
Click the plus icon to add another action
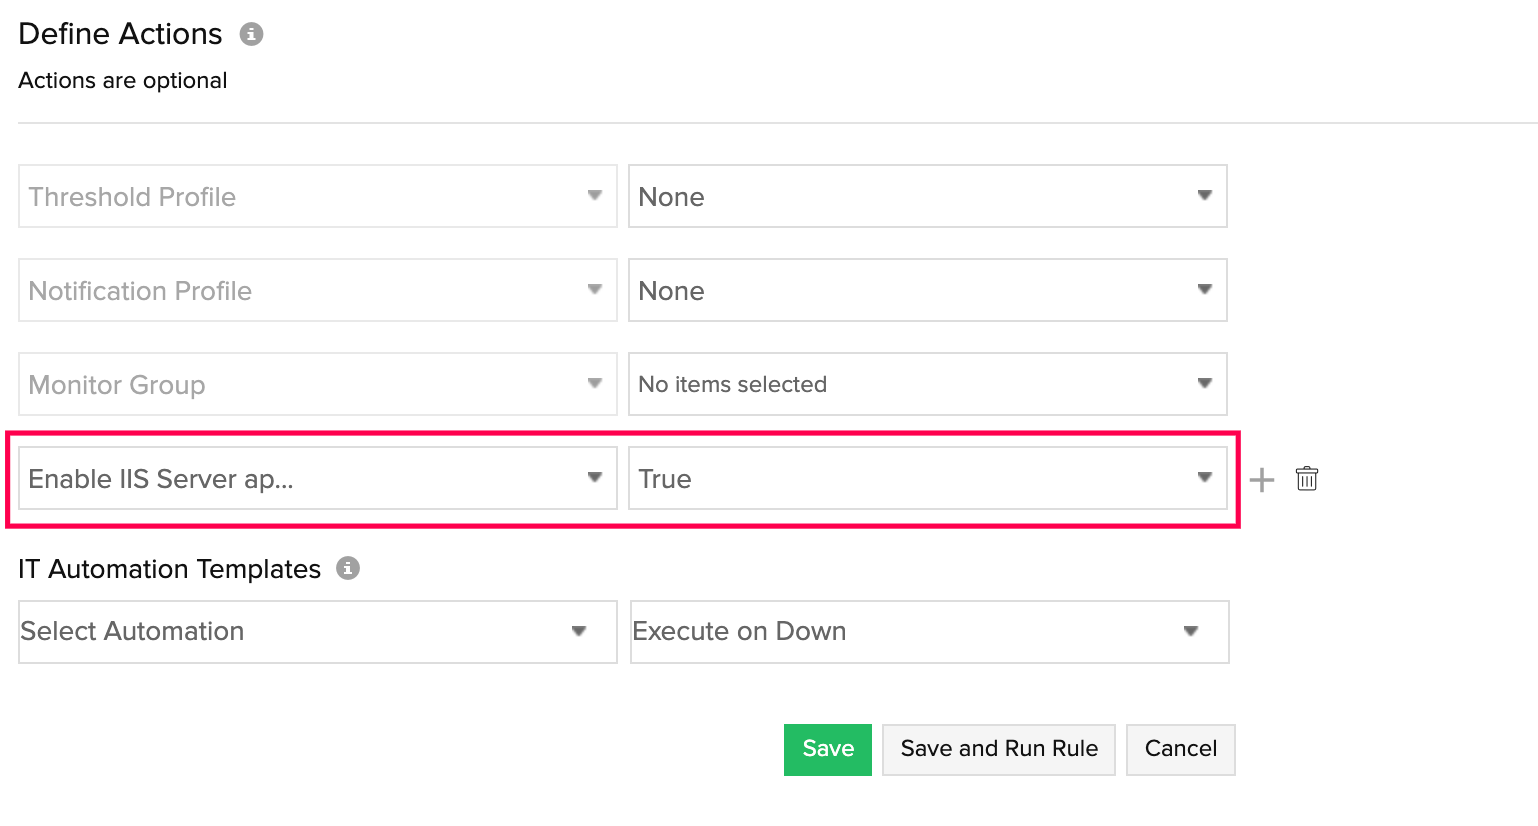coord(1261,479)
